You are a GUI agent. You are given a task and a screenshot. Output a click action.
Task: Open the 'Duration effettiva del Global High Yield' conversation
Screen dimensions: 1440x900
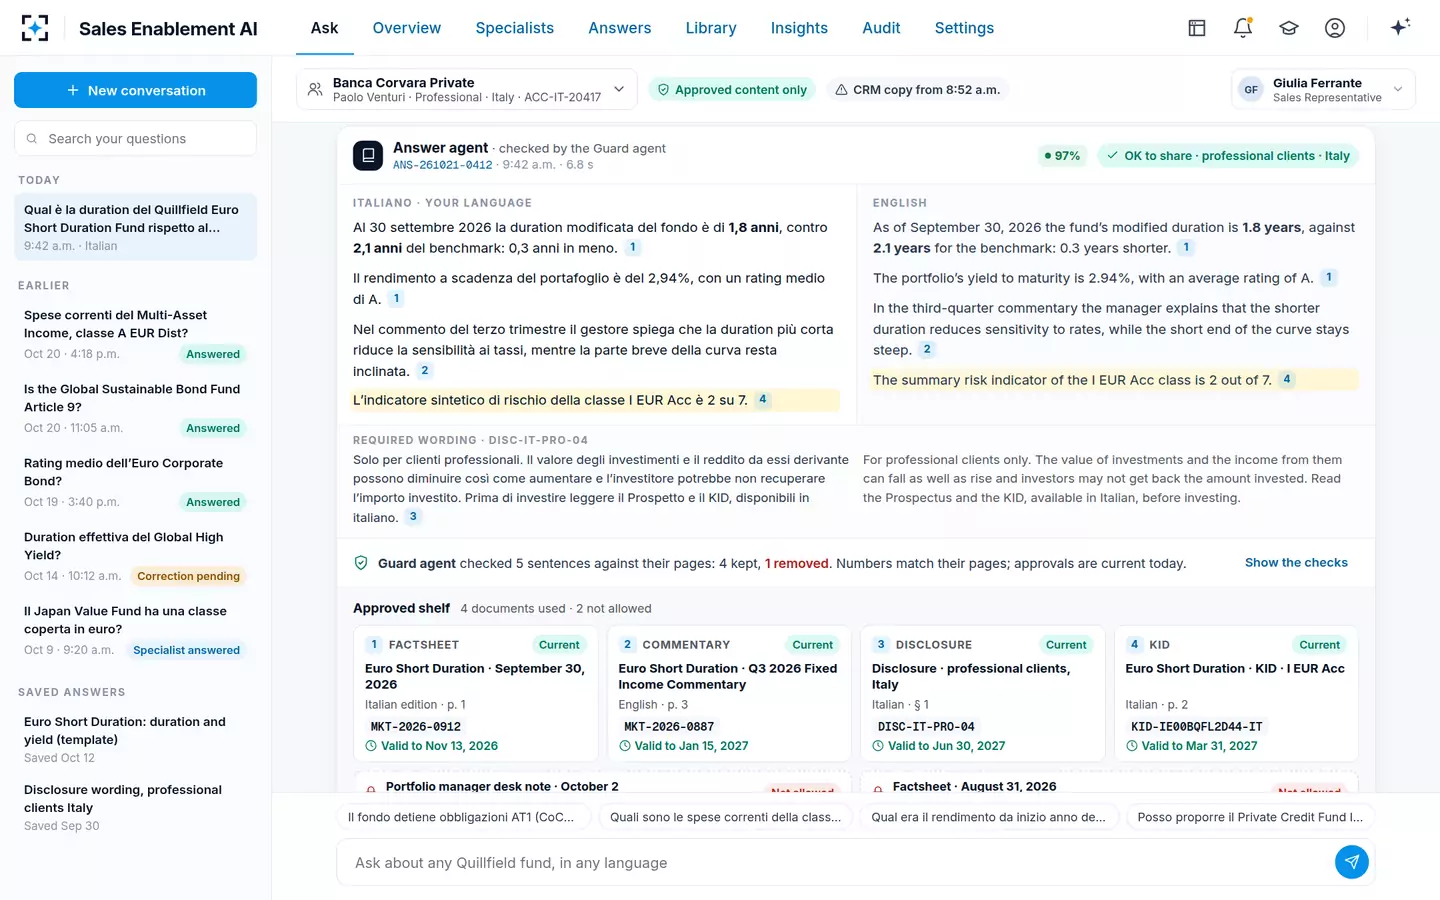click(x=135, y=556)
